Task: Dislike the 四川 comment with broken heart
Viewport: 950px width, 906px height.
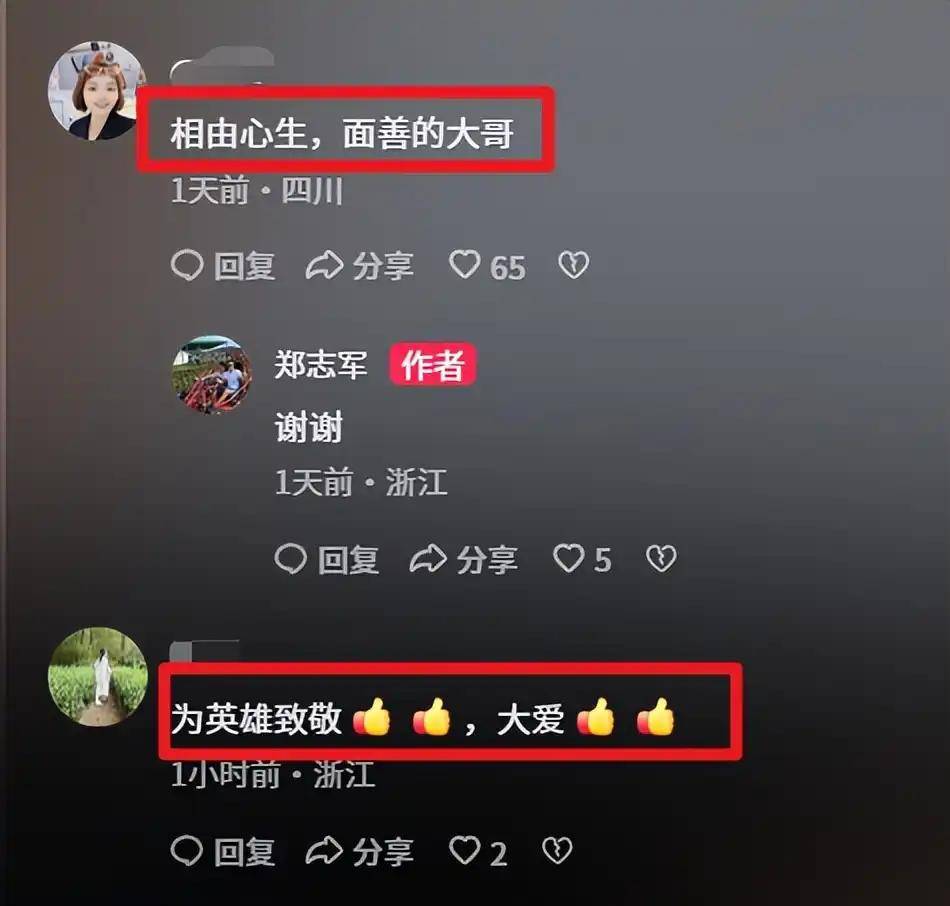Action: [x=573, y=265]
